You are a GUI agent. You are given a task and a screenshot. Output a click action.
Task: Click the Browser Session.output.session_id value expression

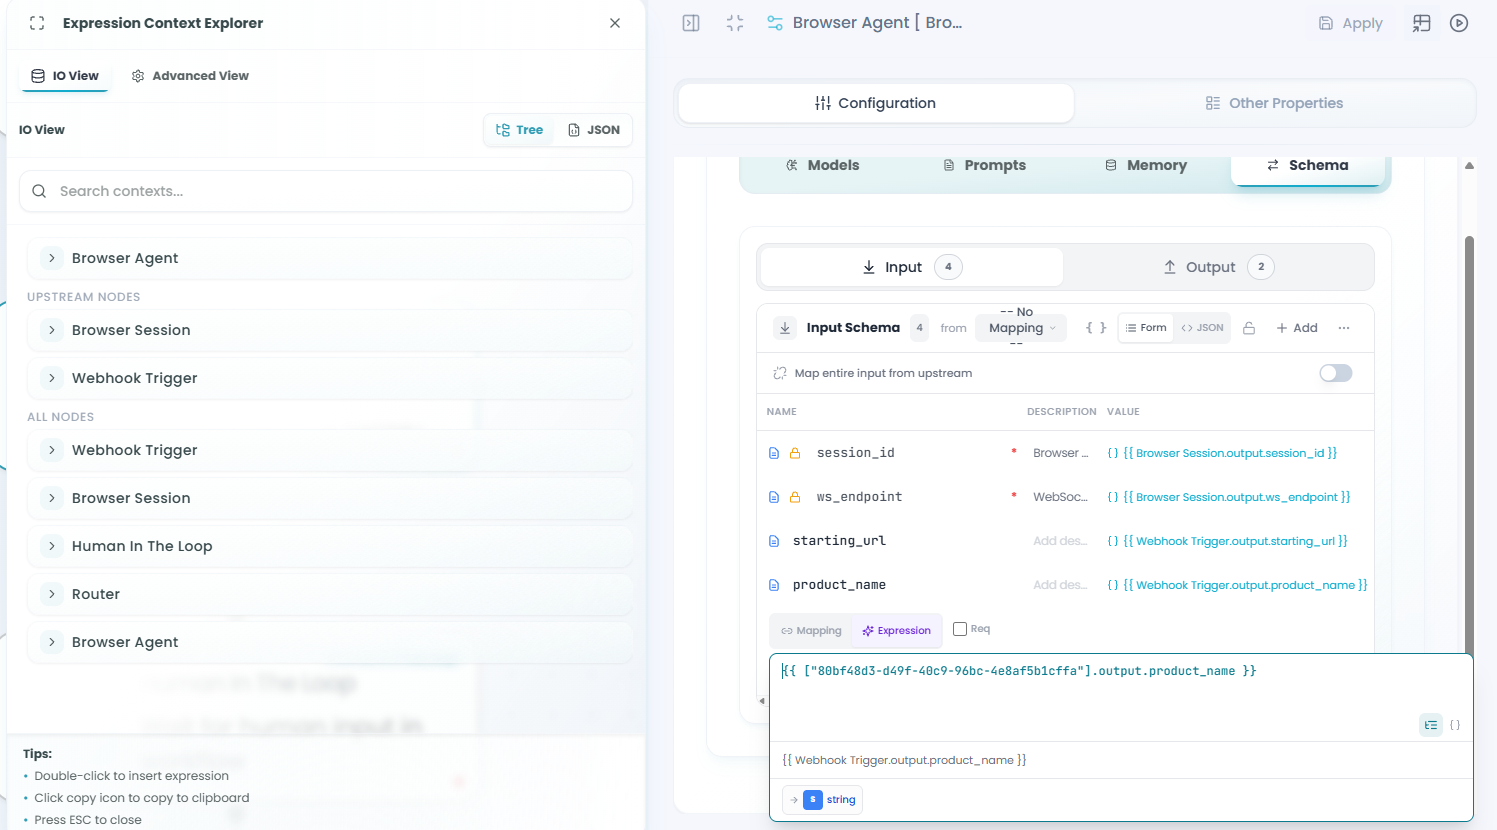tap(1229, 453)
